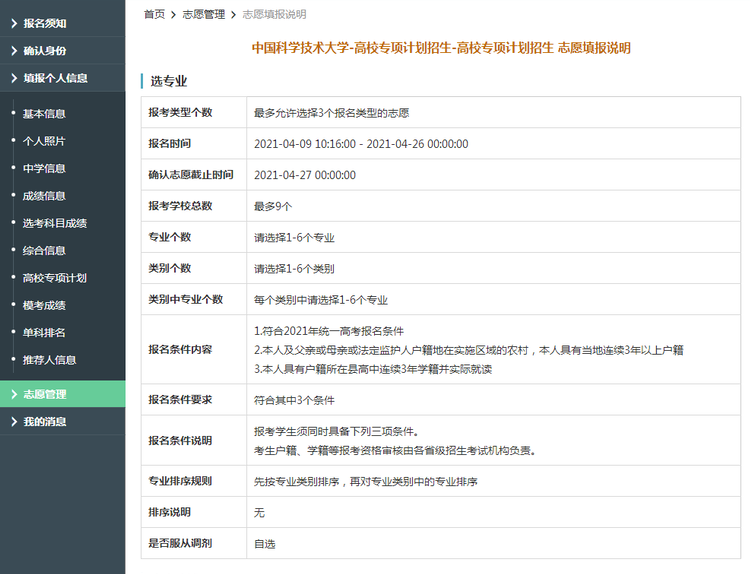Click the 志愿填报说明 breadcrumb text
This screenshot has width=750, height=574.
pyautogui.click(x=274, y=14)
